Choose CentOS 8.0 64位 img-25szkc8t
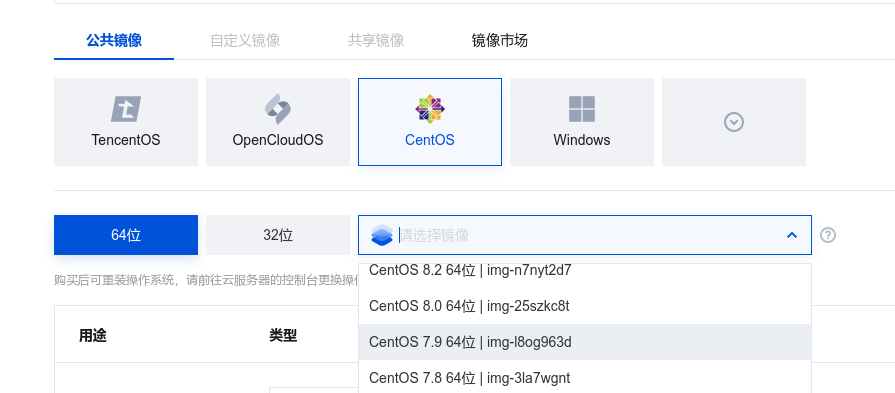 click(x=585, y=306)
